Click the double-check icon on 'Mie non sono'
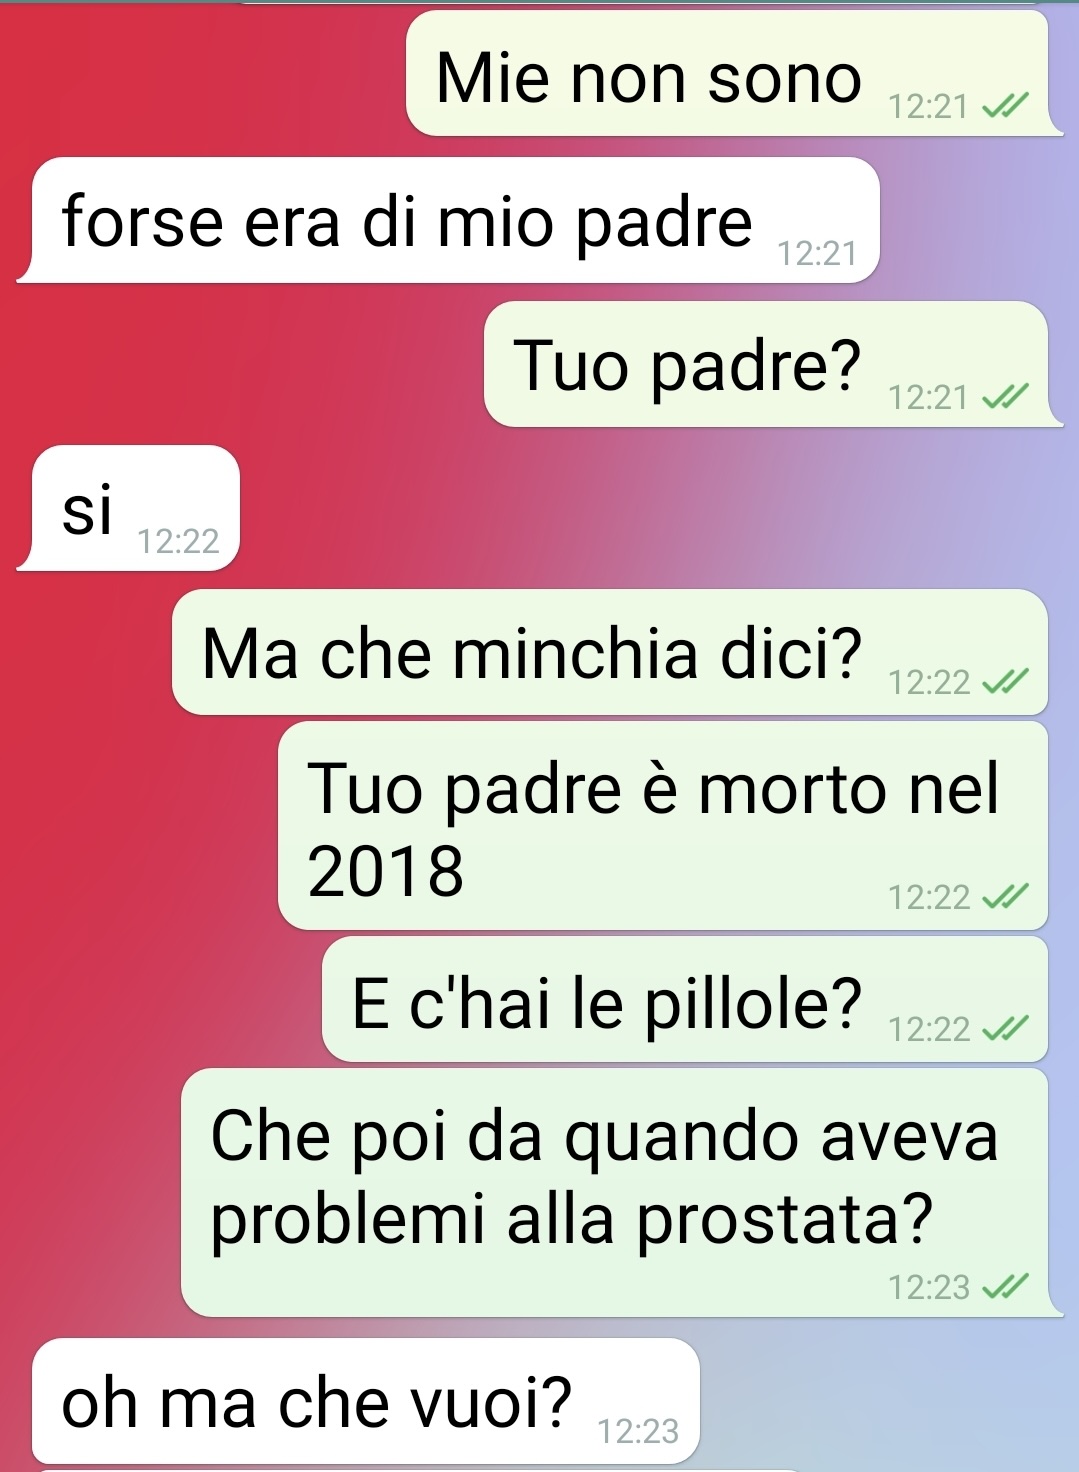 [1005, 105]
